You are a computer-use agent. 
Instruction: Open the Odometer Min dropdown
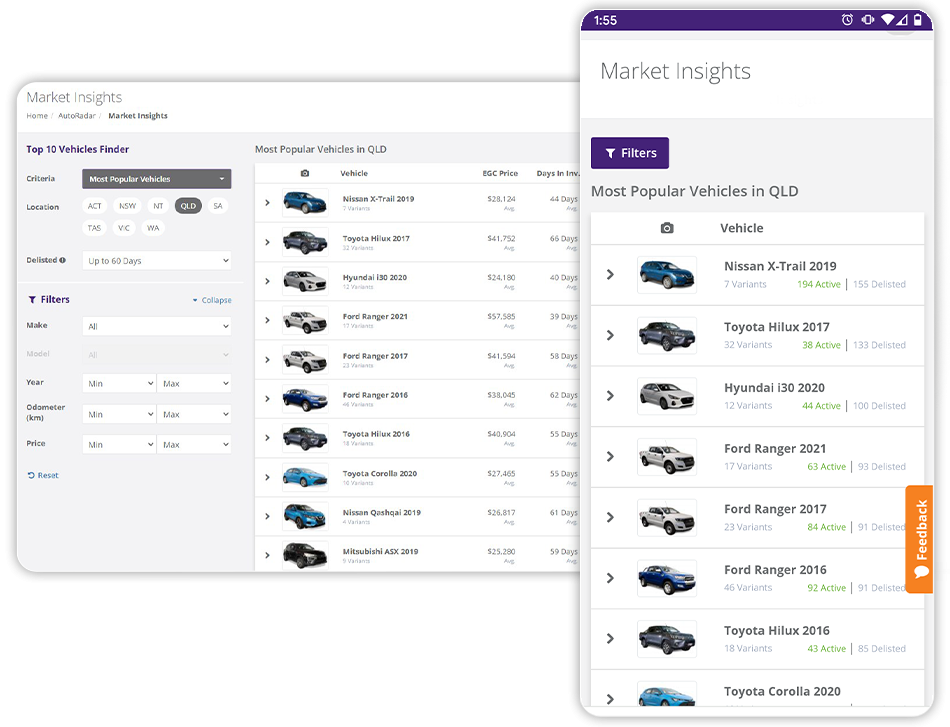point(119,414)
